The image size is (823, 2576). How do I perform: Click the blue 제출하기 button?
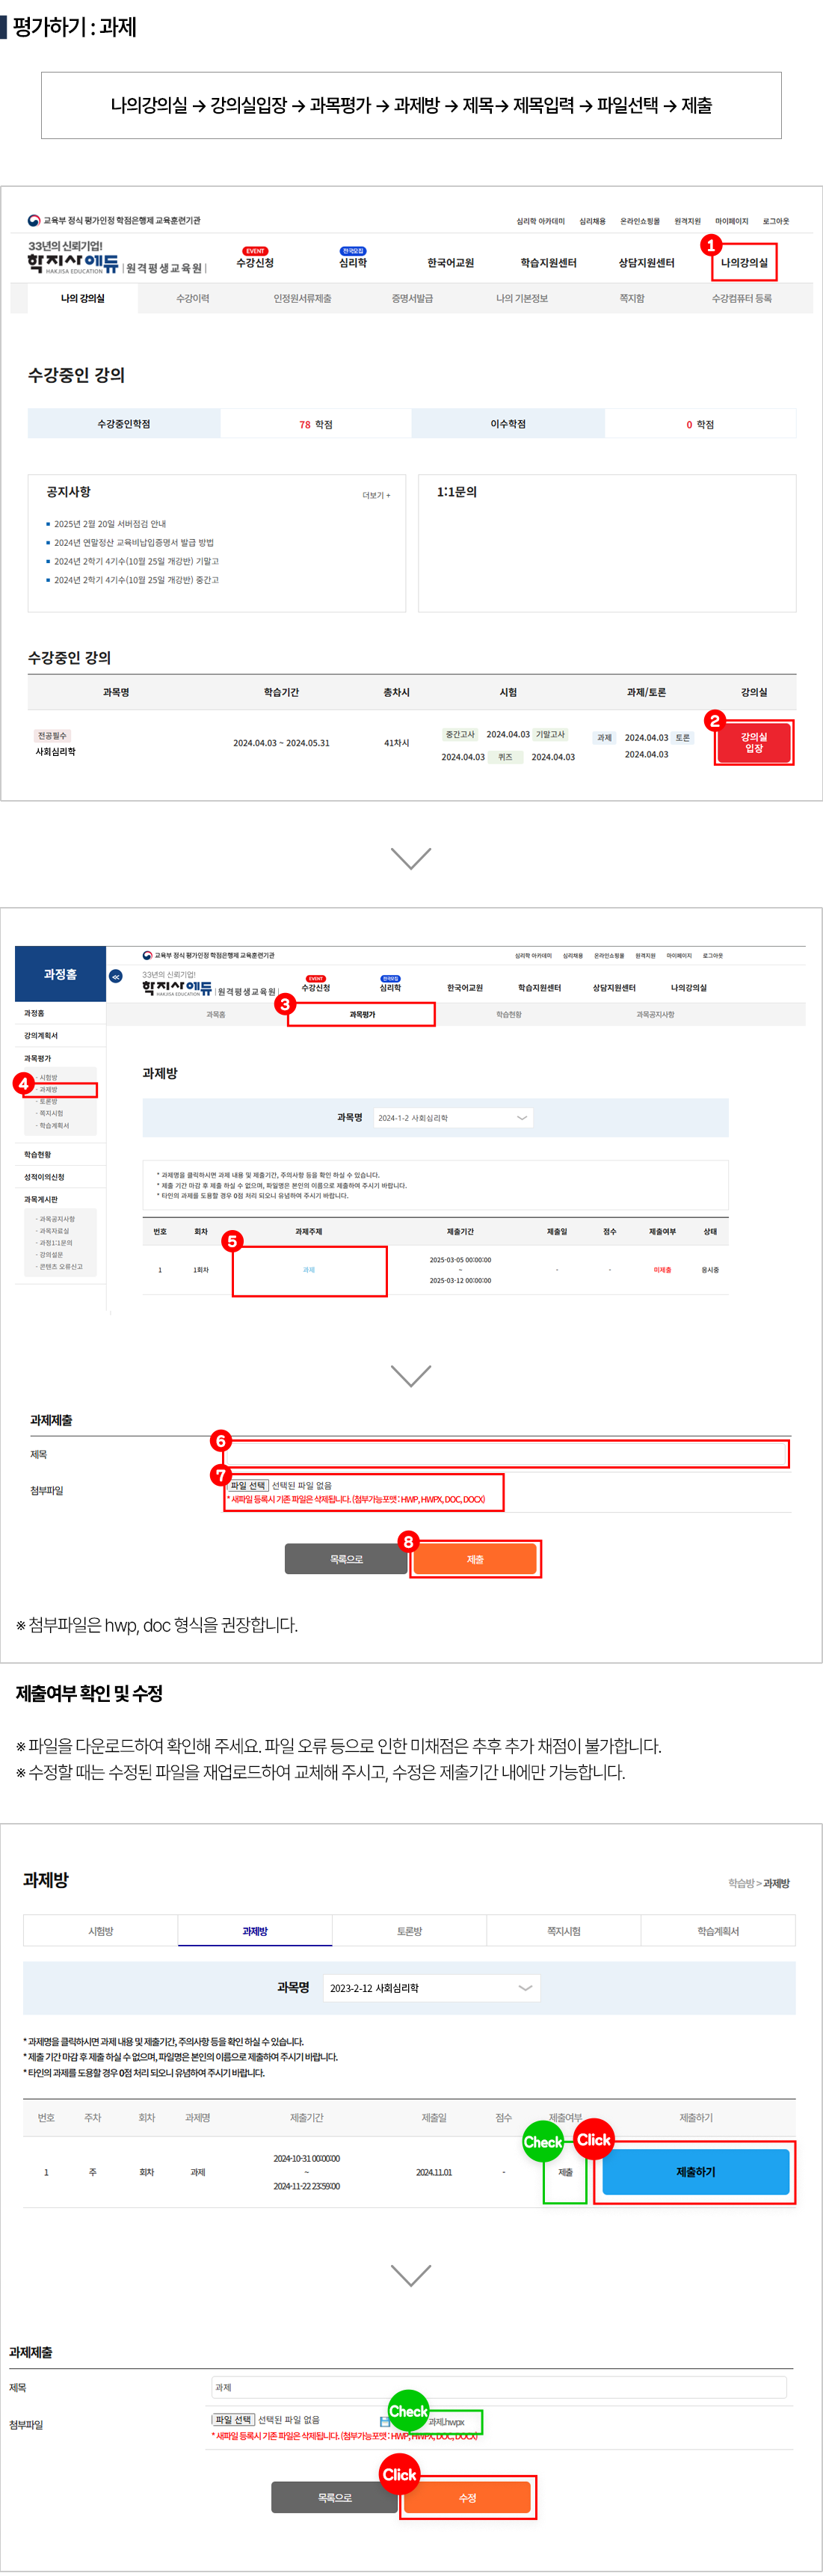pyautogui.click(x=695, y=2172)
